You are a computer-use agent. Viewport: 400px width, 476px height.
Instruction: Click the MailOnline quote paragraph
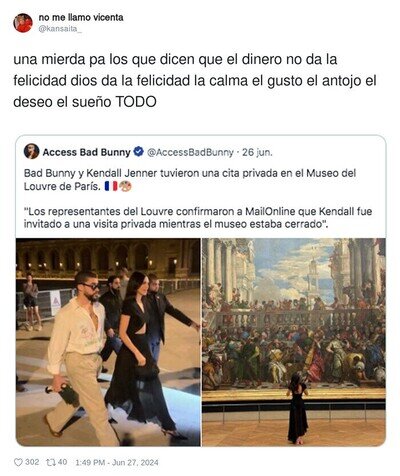coord(198,218)
